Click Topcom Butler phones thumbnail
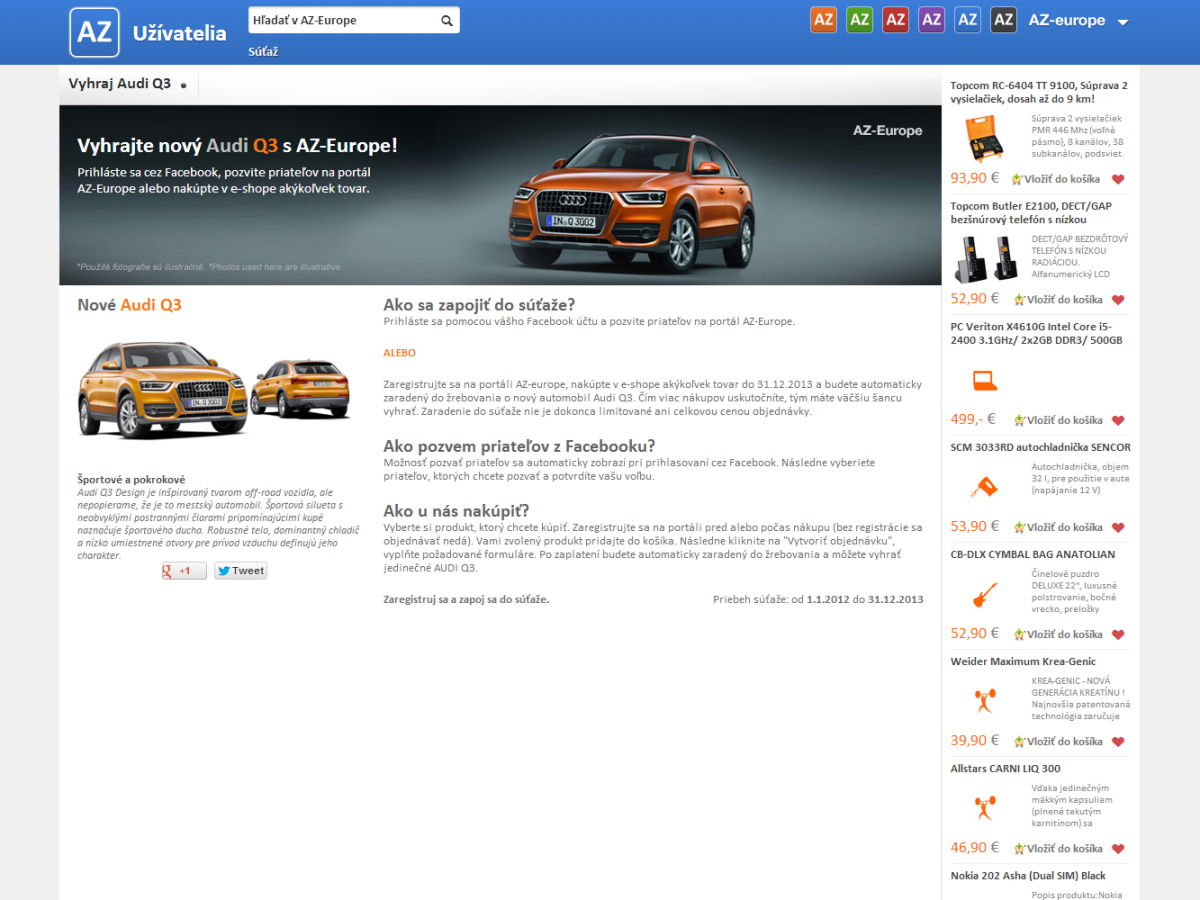 (986, 258)
